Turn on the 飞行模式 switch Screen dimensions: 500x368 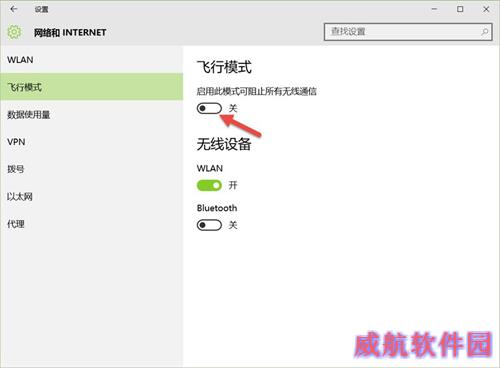tap(209, 108)
